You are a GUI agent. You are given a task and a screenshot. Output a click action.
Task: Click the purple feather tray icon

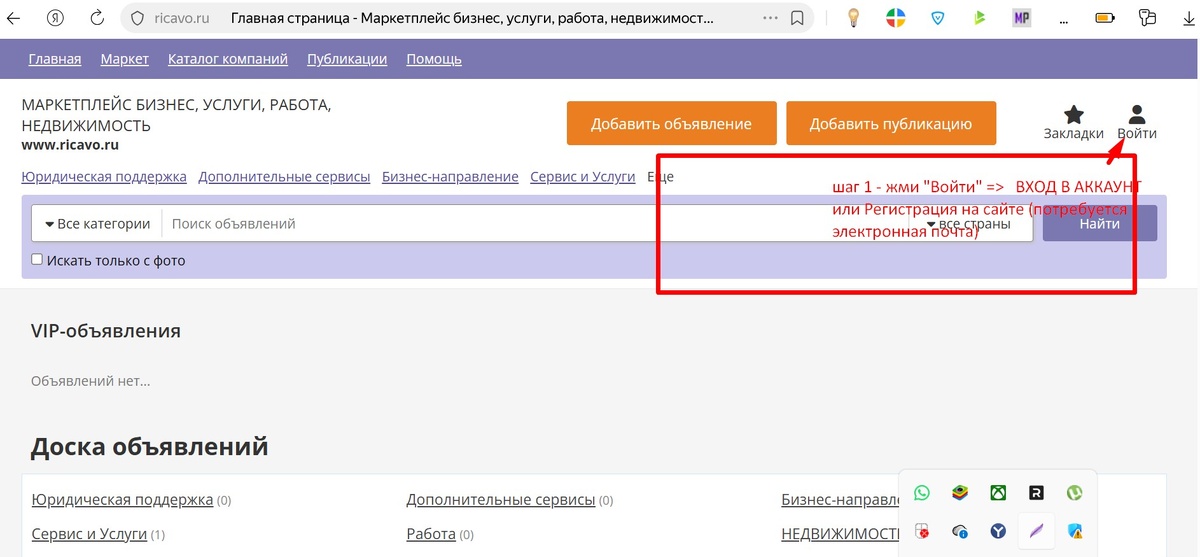coord(1037,531)
